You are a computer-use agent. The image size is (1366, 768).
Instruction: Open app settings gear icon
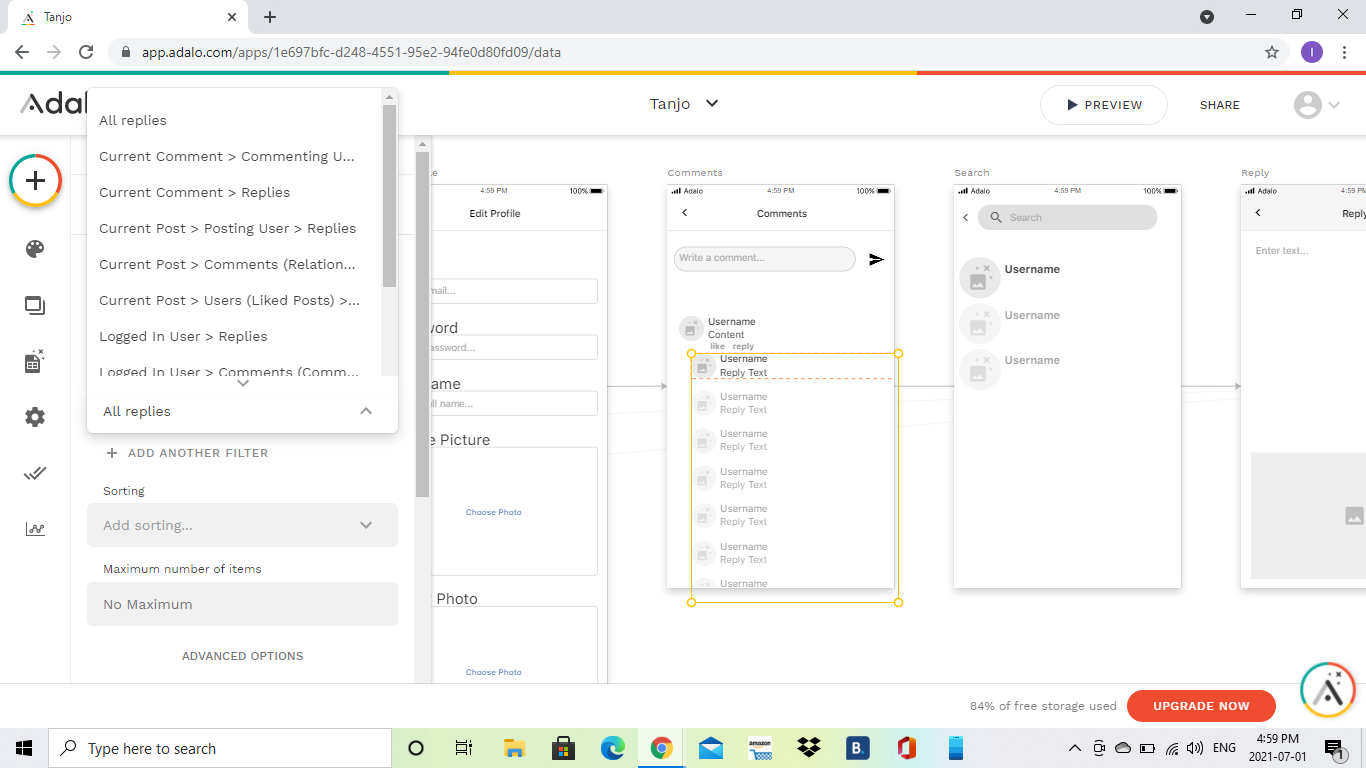[x=35, y=417]
